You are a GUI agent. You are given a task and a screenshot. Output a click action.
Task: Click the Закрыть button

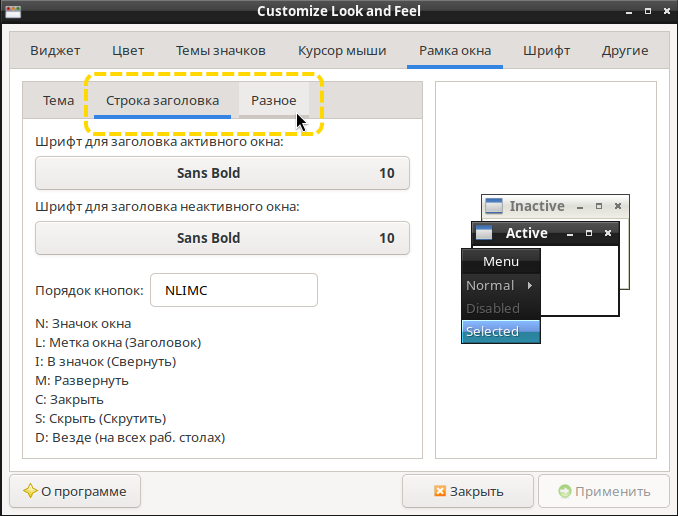point(468,491)
